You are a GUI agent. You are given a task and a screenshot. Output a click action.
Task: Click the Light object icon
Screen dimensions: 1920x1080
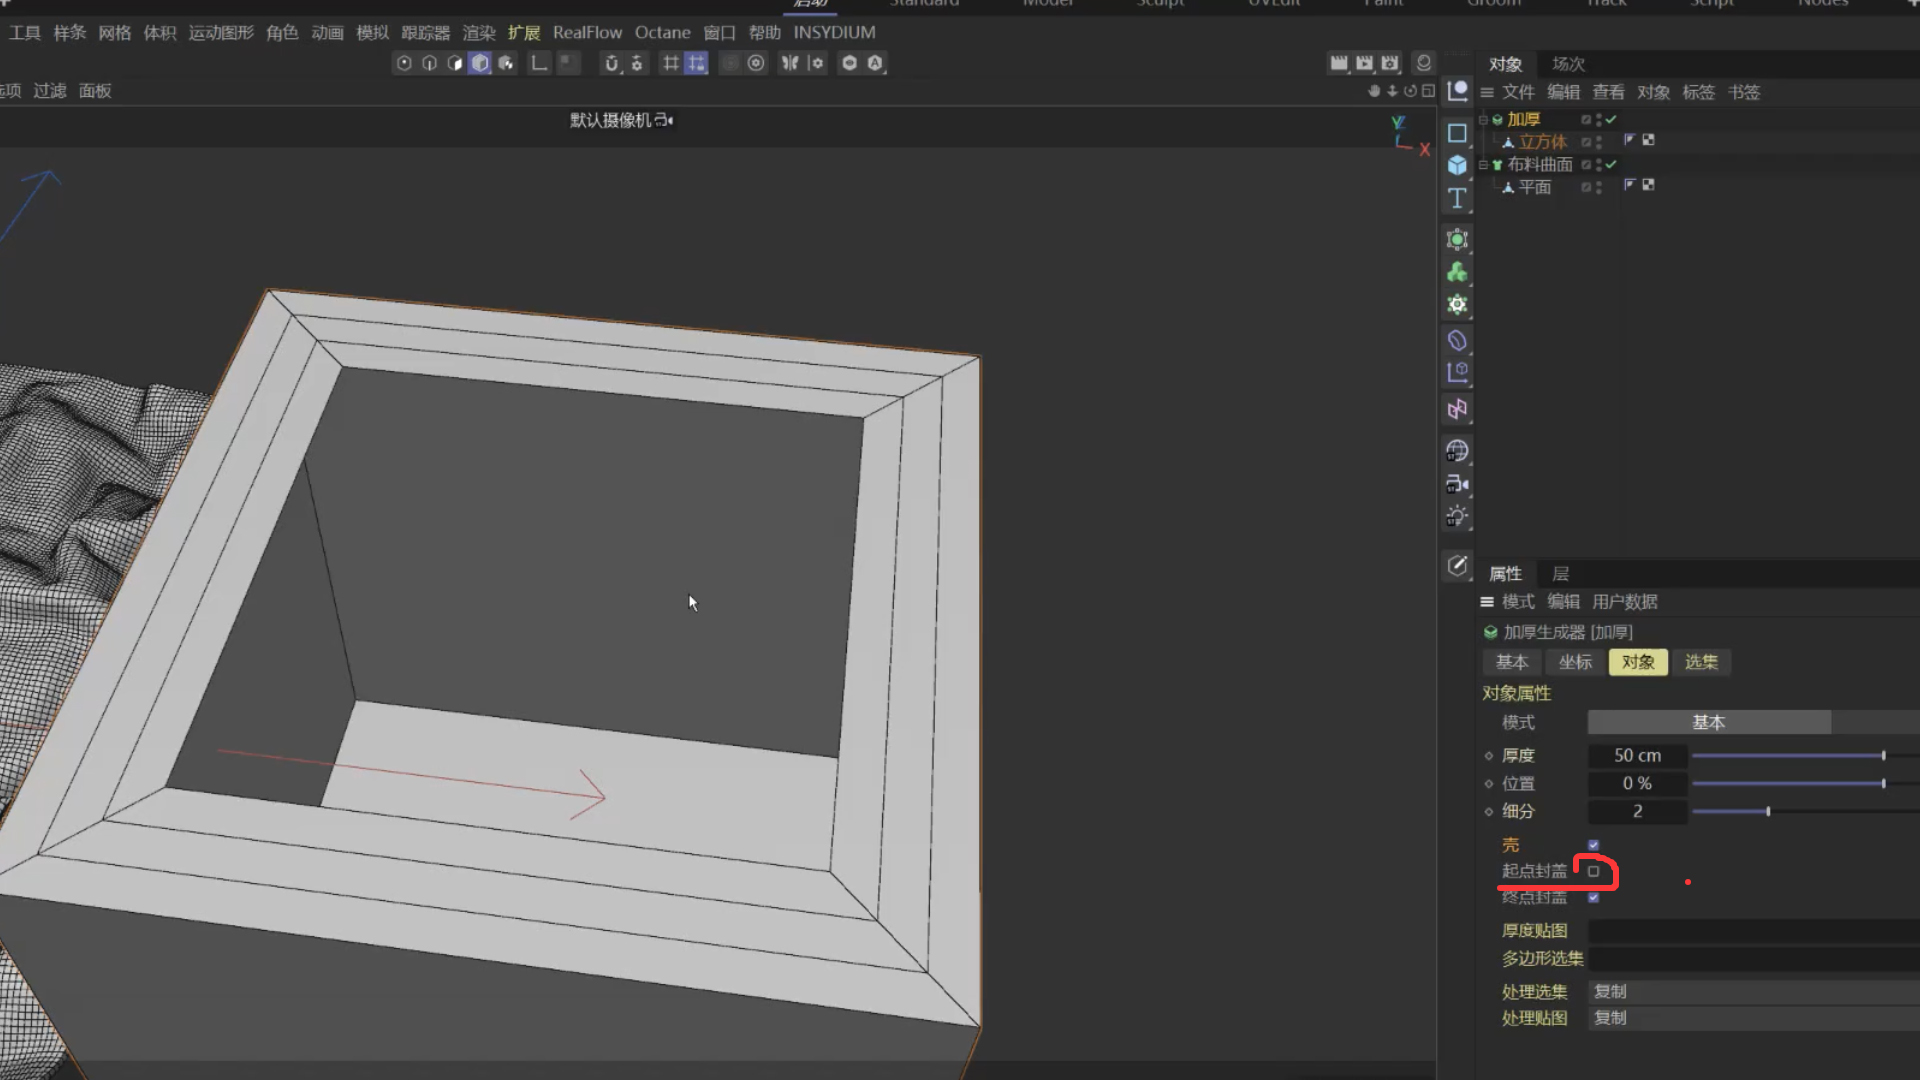pos(1457,517)
